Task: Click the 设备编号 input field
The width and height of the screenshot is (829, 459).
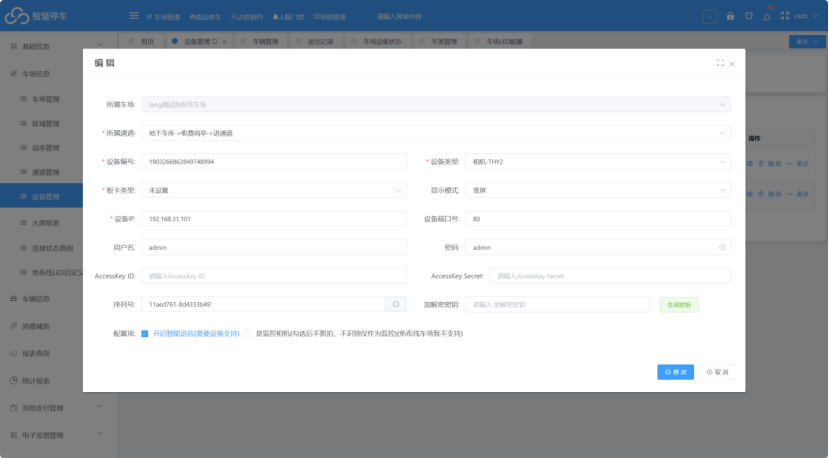Action: pos(274,161)
